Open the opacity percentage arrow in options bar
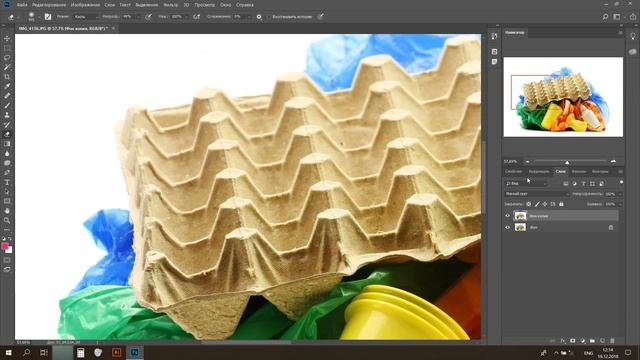Viewport: 640px width, 360px height. (x=138, y=17)
